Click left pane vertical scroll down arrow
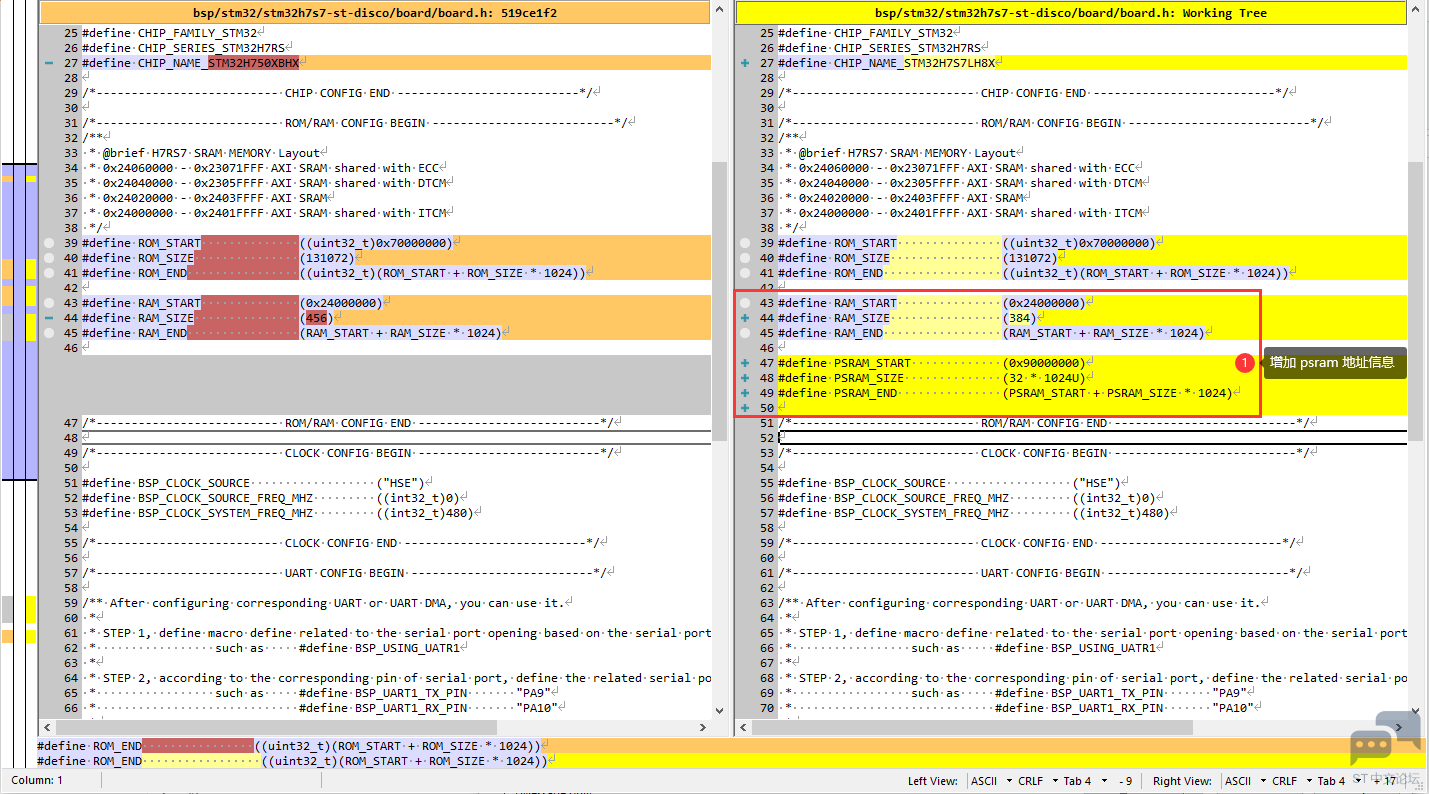Screen dimensions: 1429x794 point(719,711)
